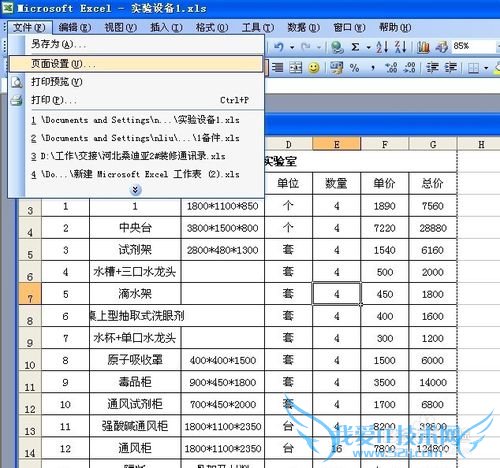Open the 插入 (Insert) menu
The image size is (500, 468).
tap(166, 27)
